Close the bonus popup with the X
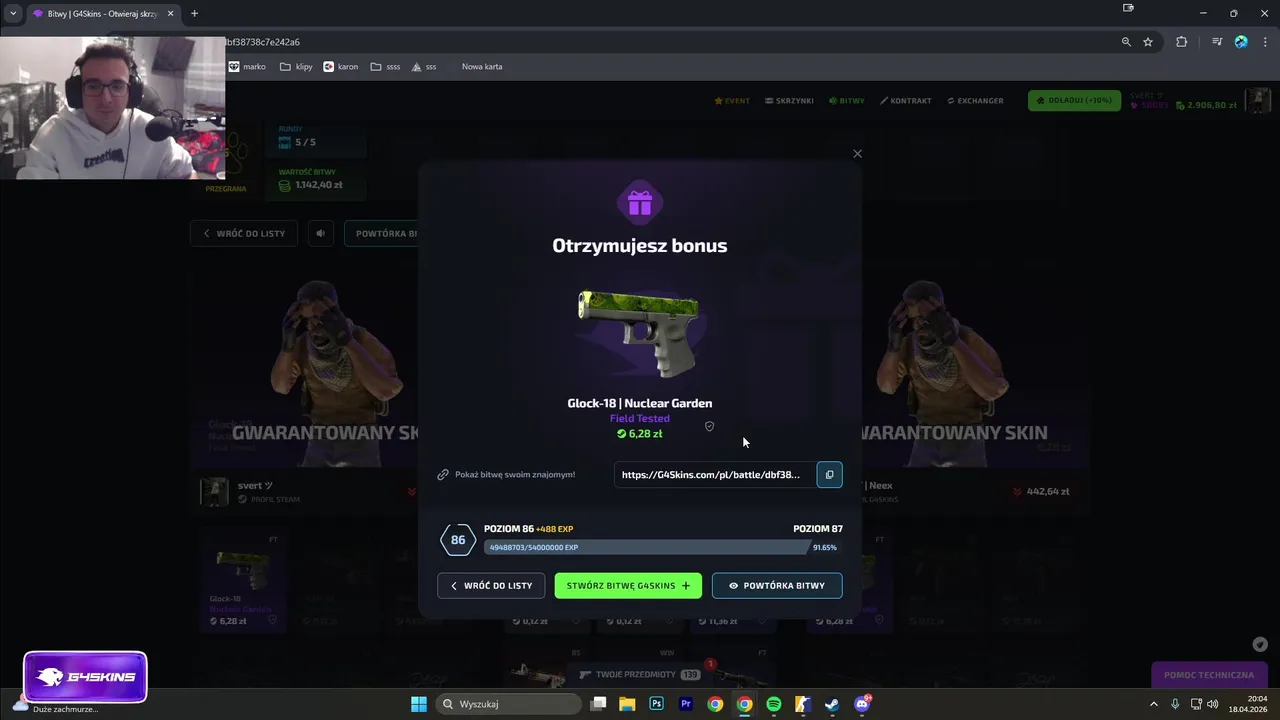1280x720 pixels. coord(857,154)
